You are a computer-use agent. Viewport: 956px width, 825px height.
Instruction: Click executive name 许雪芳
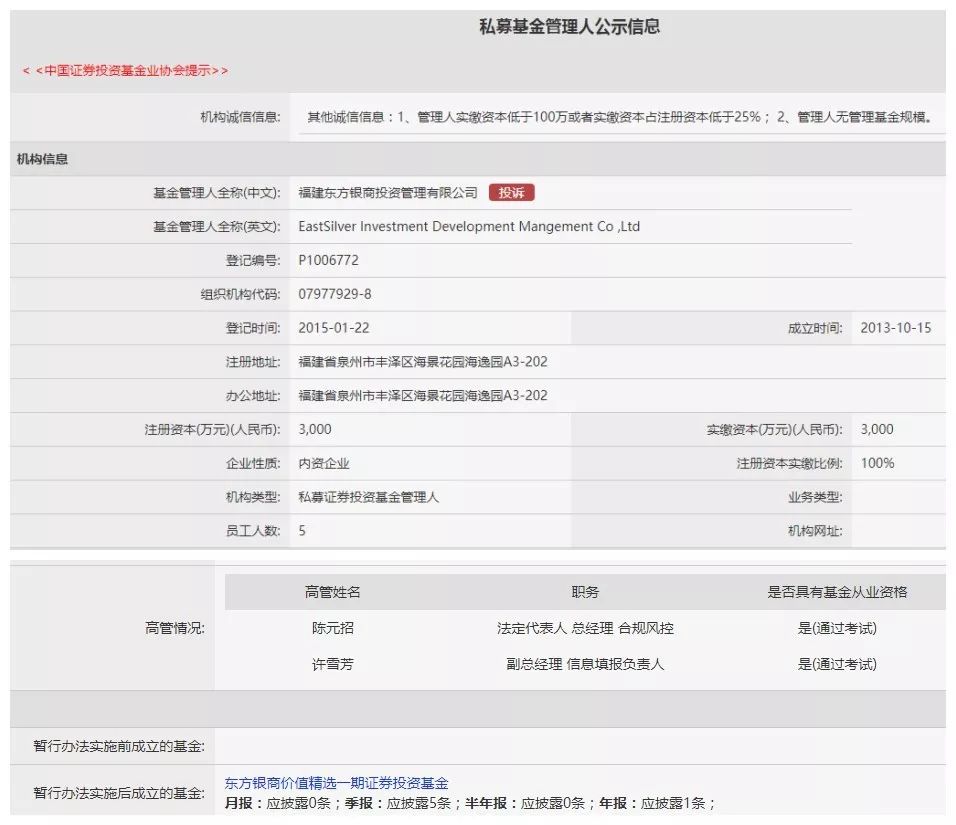click(x=332, y=664)
